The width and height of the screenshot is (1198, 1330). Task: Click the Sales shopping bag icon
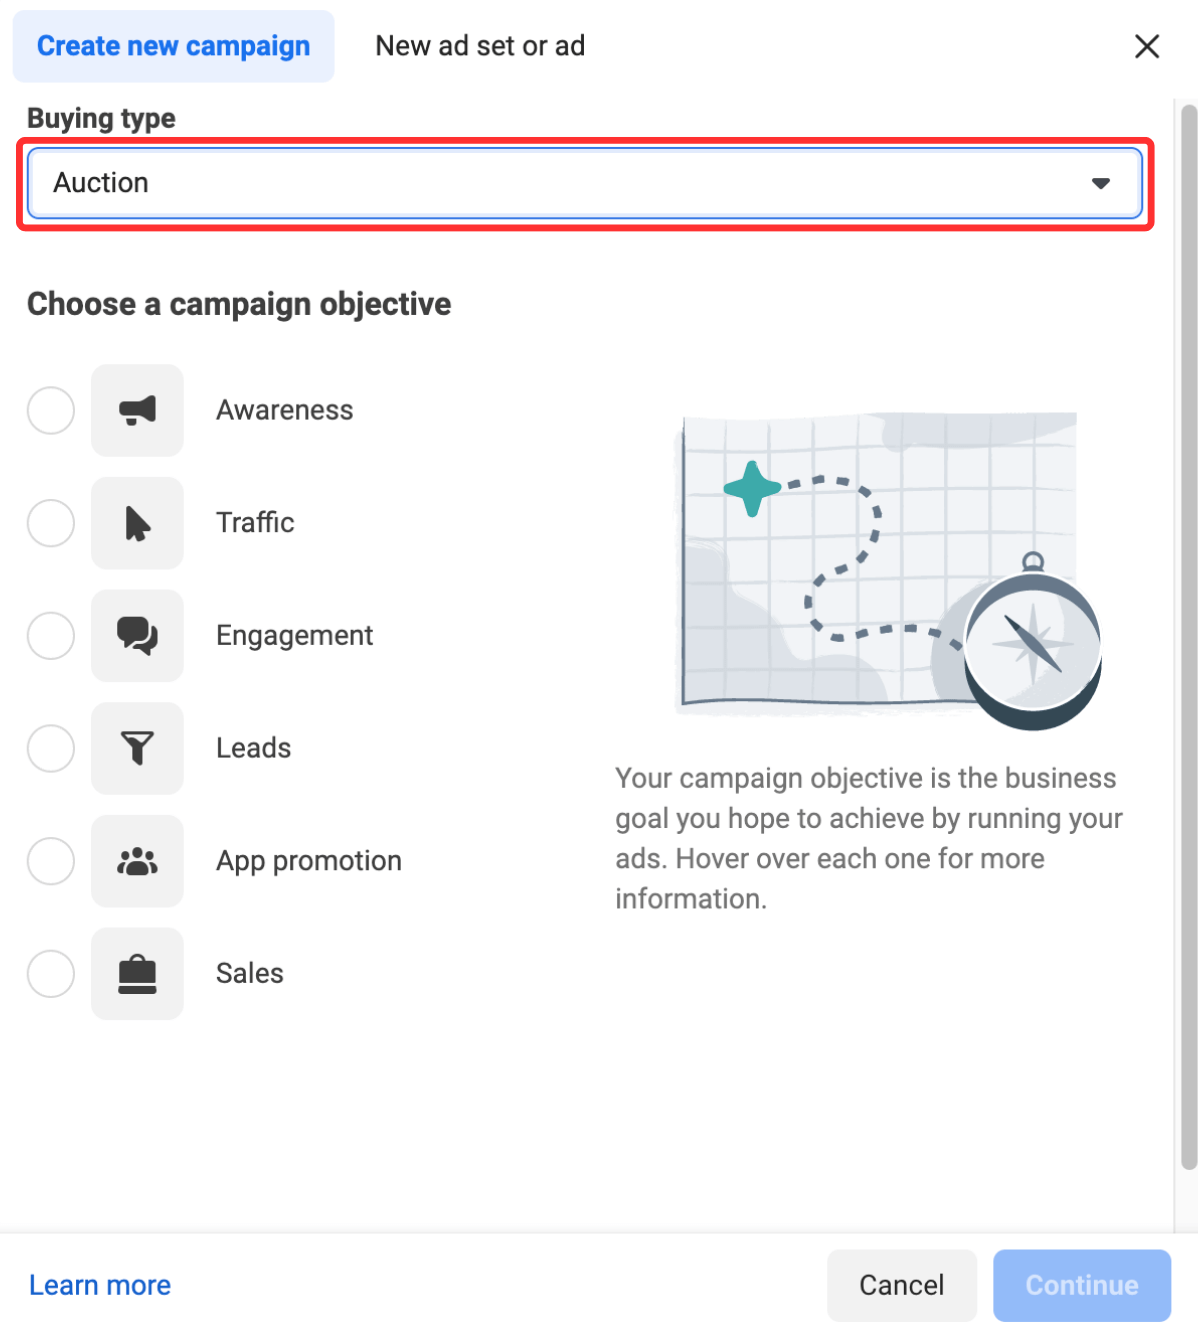(x=137, y=974)
